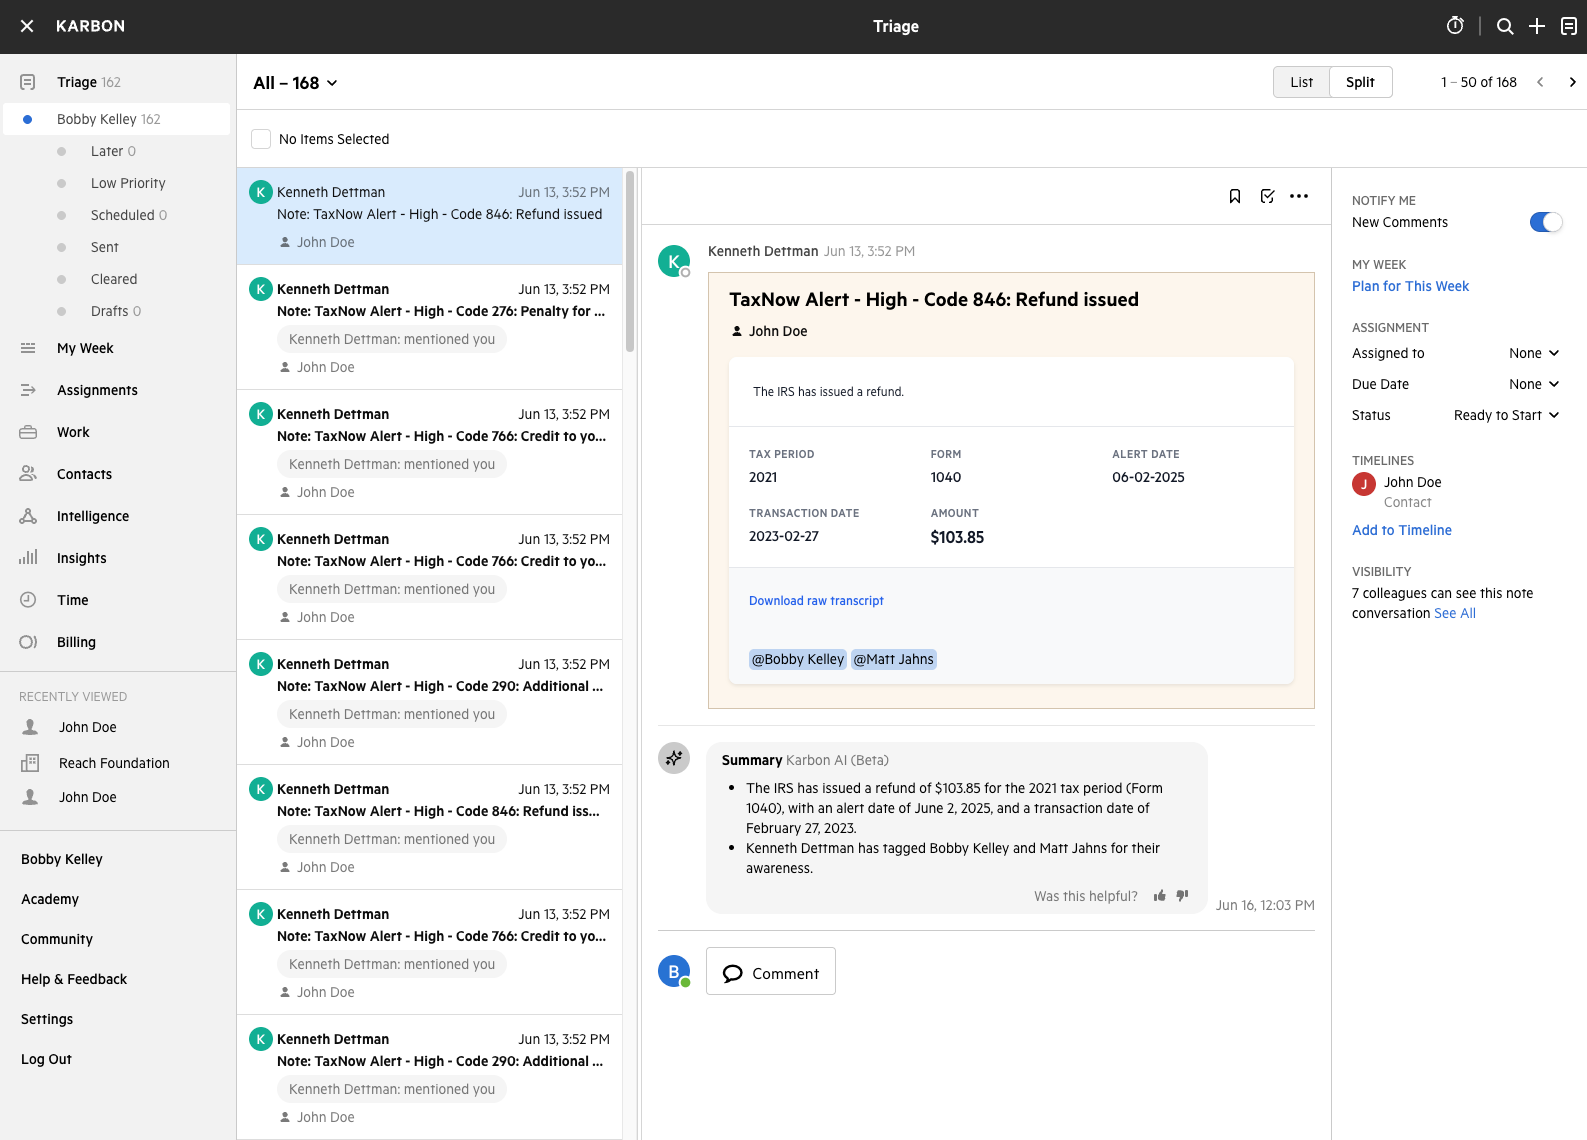Viewport: 1587px width, 1140px height.
Task: Click the Reach Foundation building icon
Action: pos(30,763)
